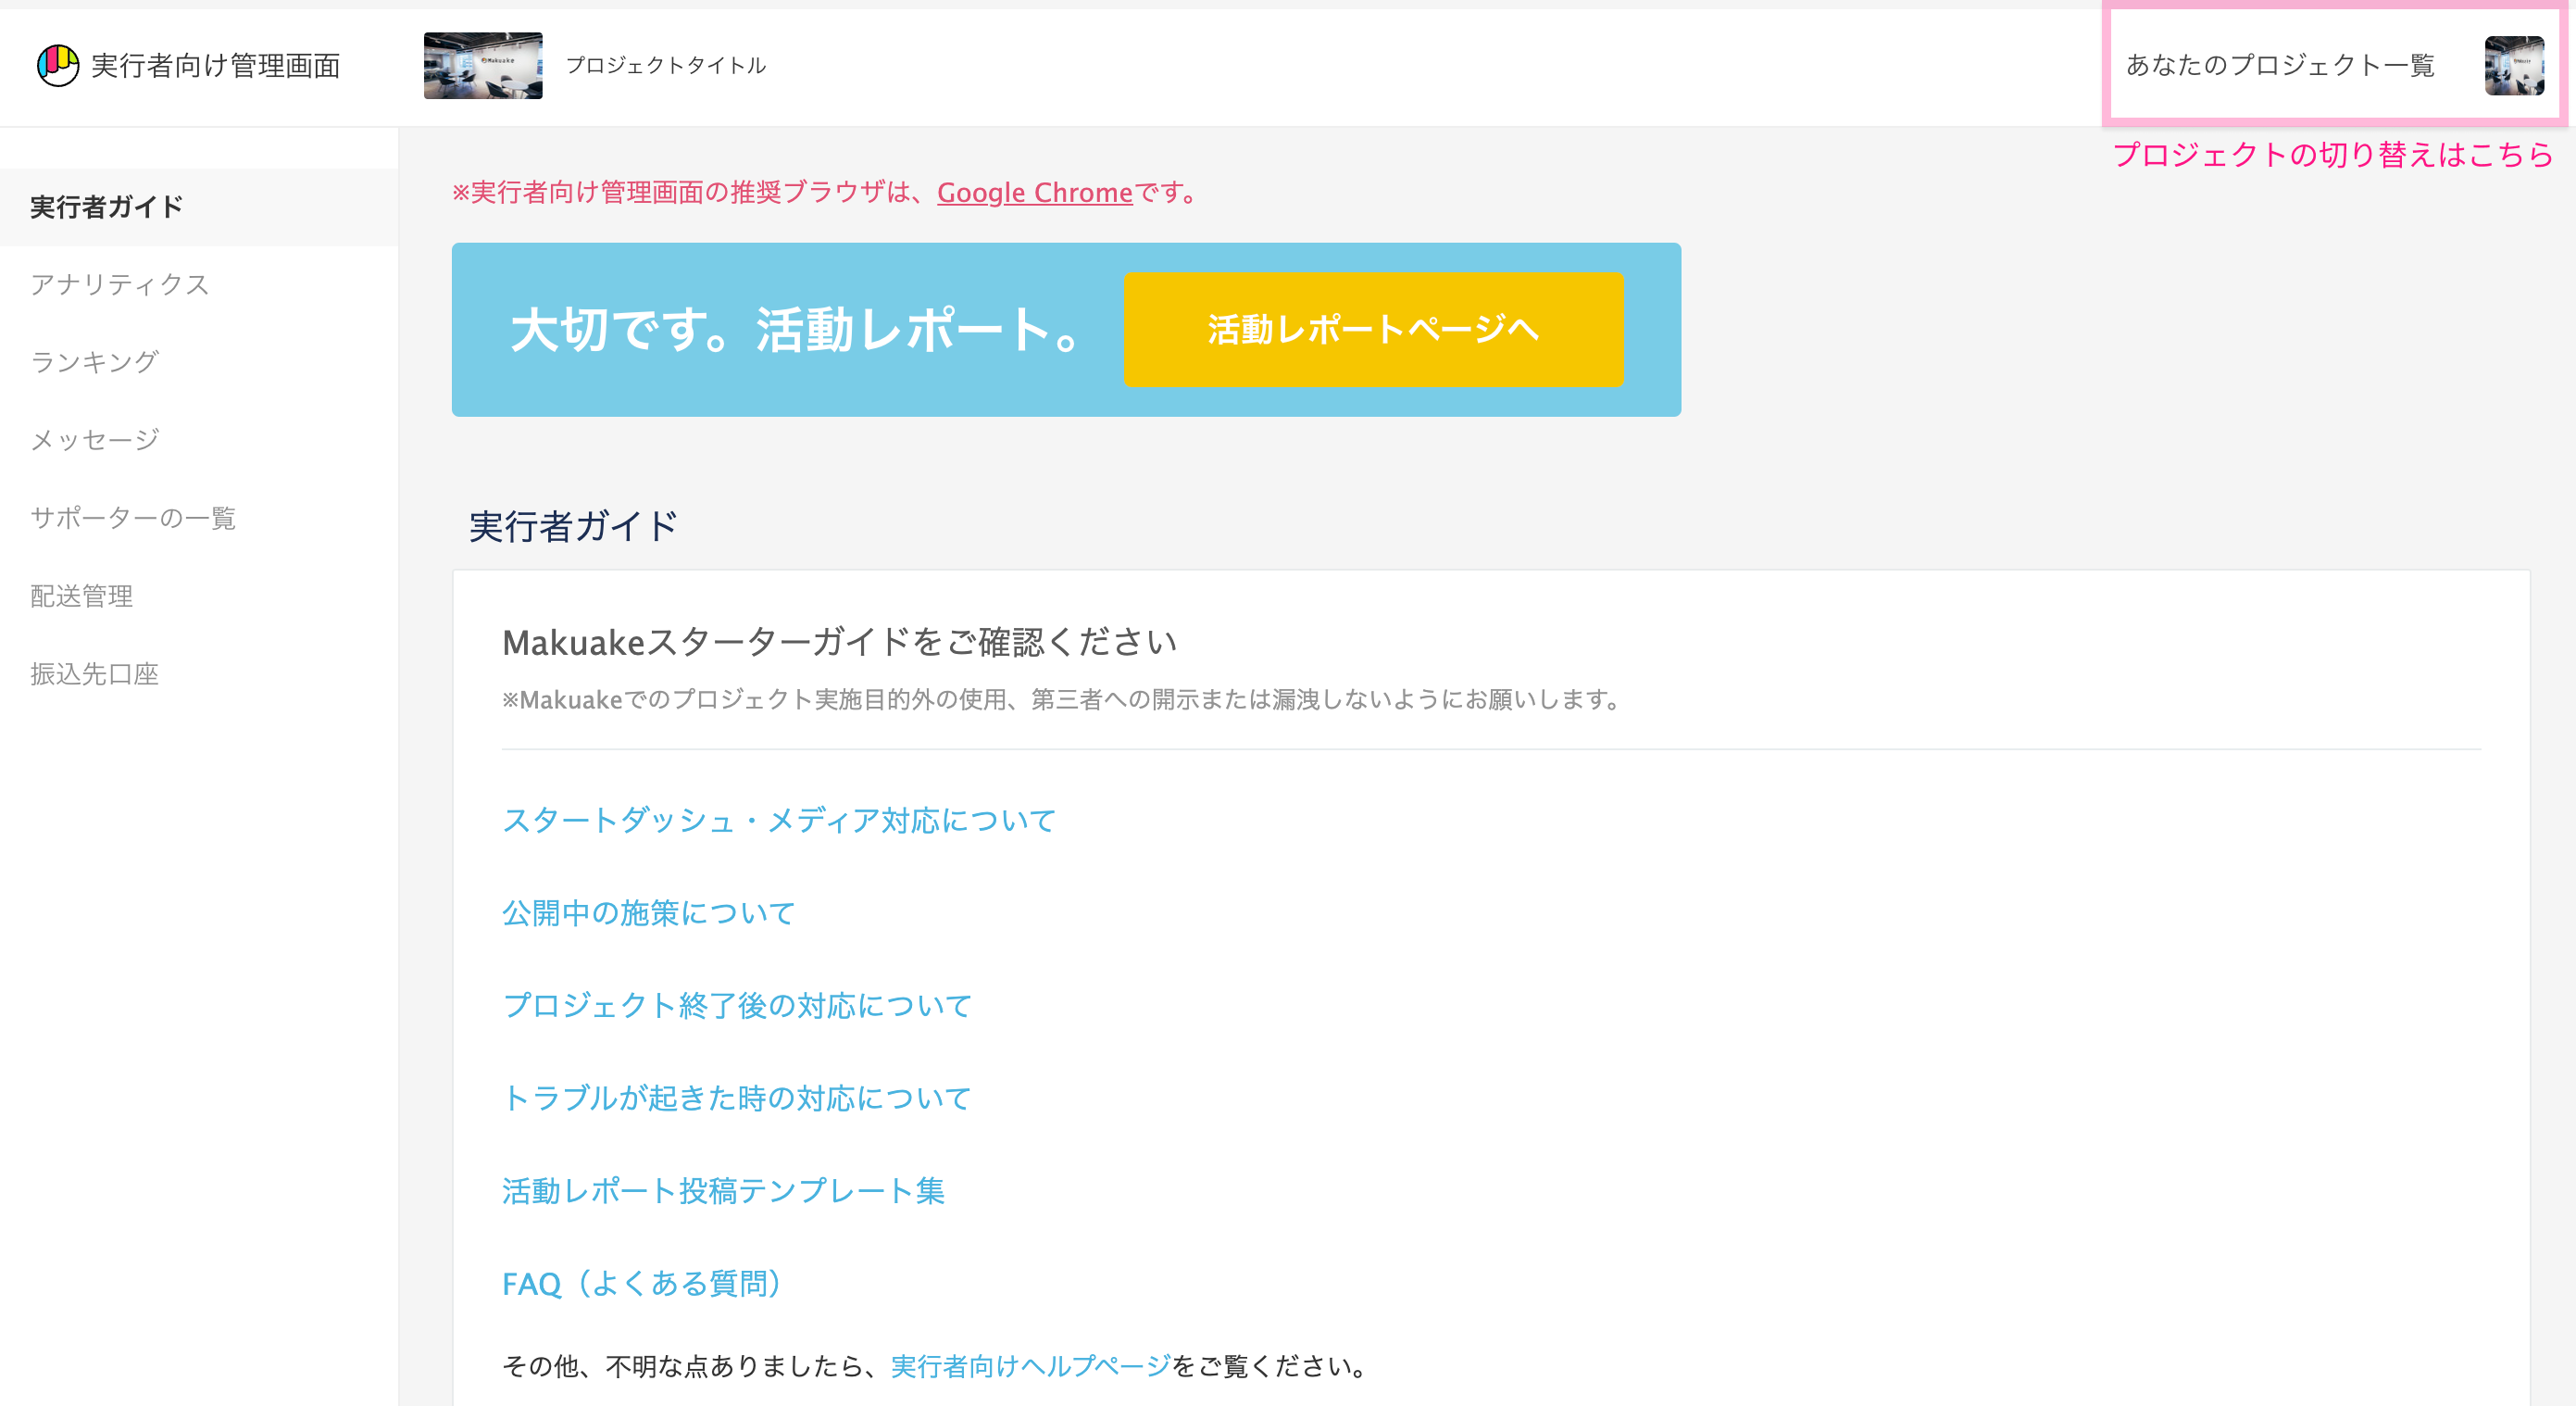Open 振込先口座 from the sidebar
Screen dimensions: 2576x1406
coord(94,674)
